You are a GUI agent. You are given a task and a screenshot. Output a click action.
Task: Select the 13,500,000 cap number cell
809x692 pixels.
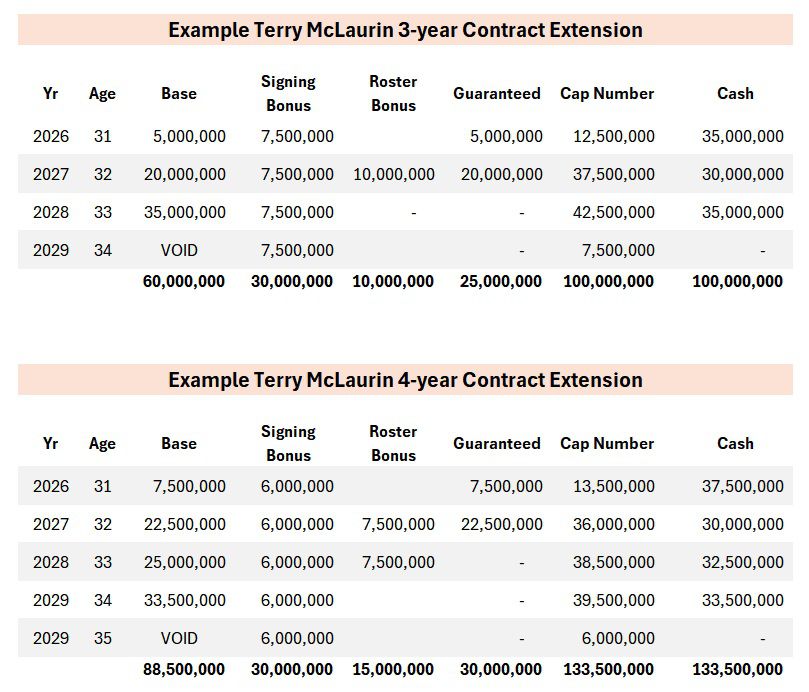[614, 486]
